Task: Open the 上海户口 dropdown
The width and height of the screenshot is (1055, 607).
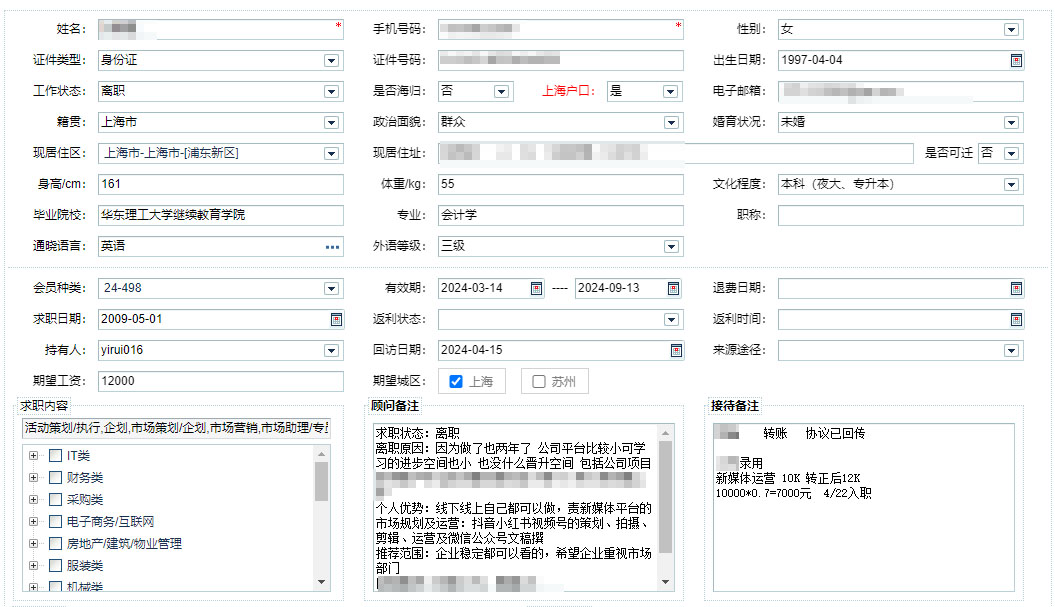Action: pyautogui.click(x=670, y=92)
